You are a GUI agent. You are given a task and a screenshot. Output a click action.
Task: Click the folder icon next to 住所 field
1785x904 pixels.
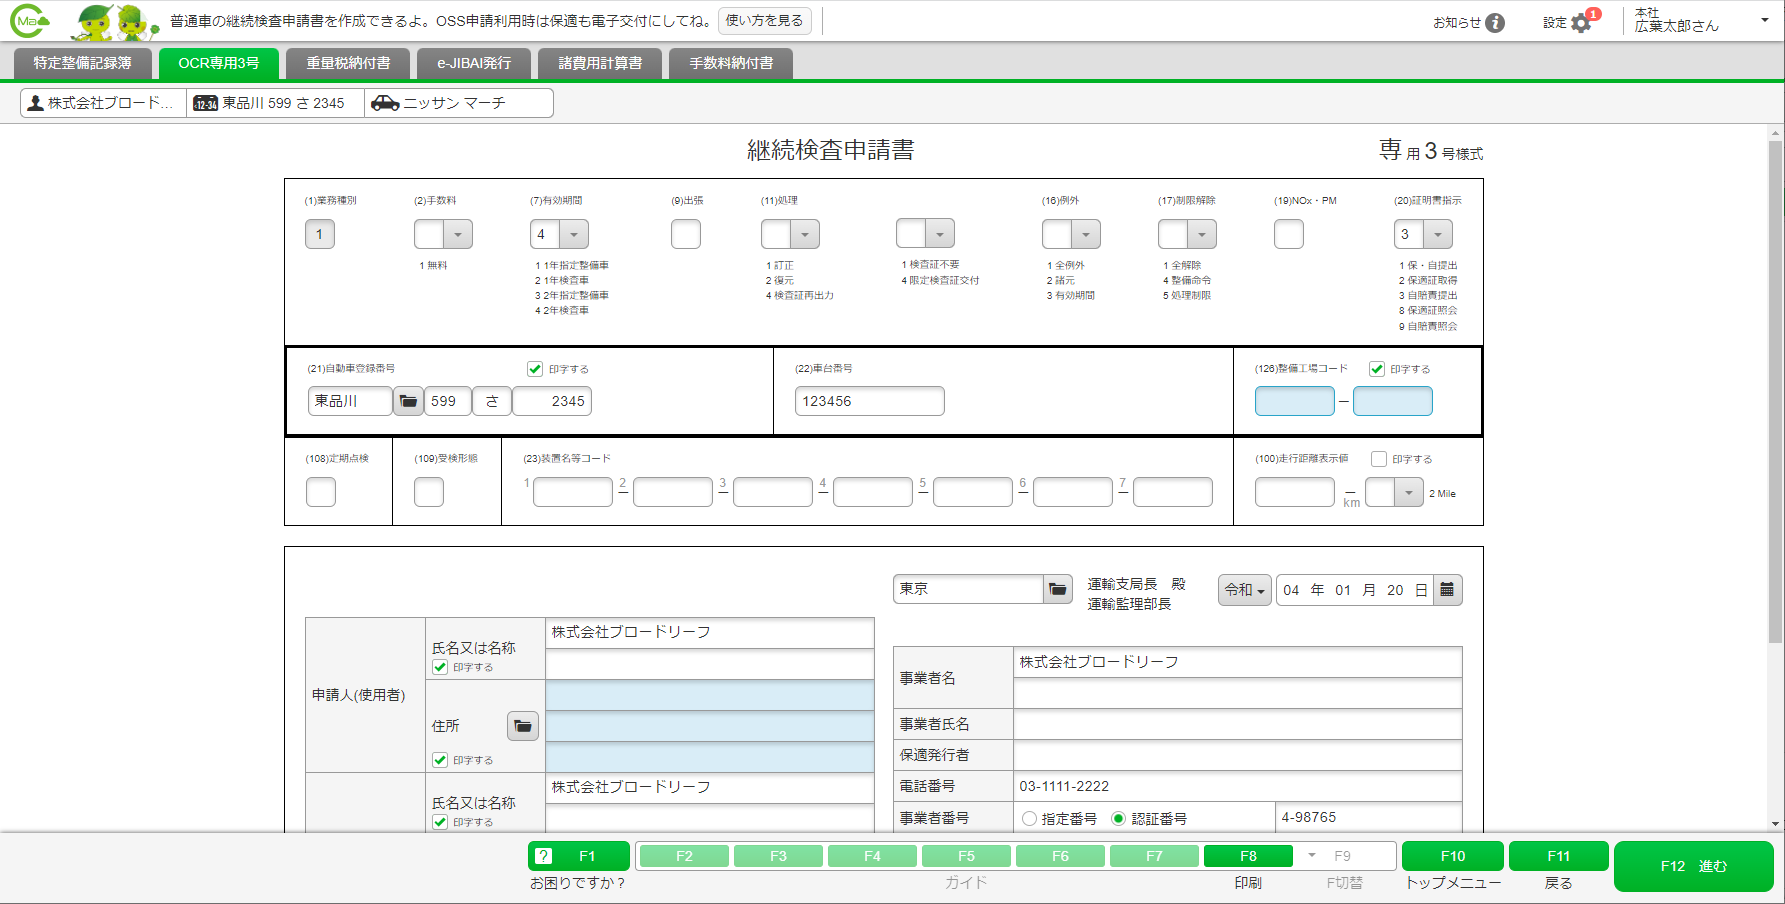coord(522,725)
